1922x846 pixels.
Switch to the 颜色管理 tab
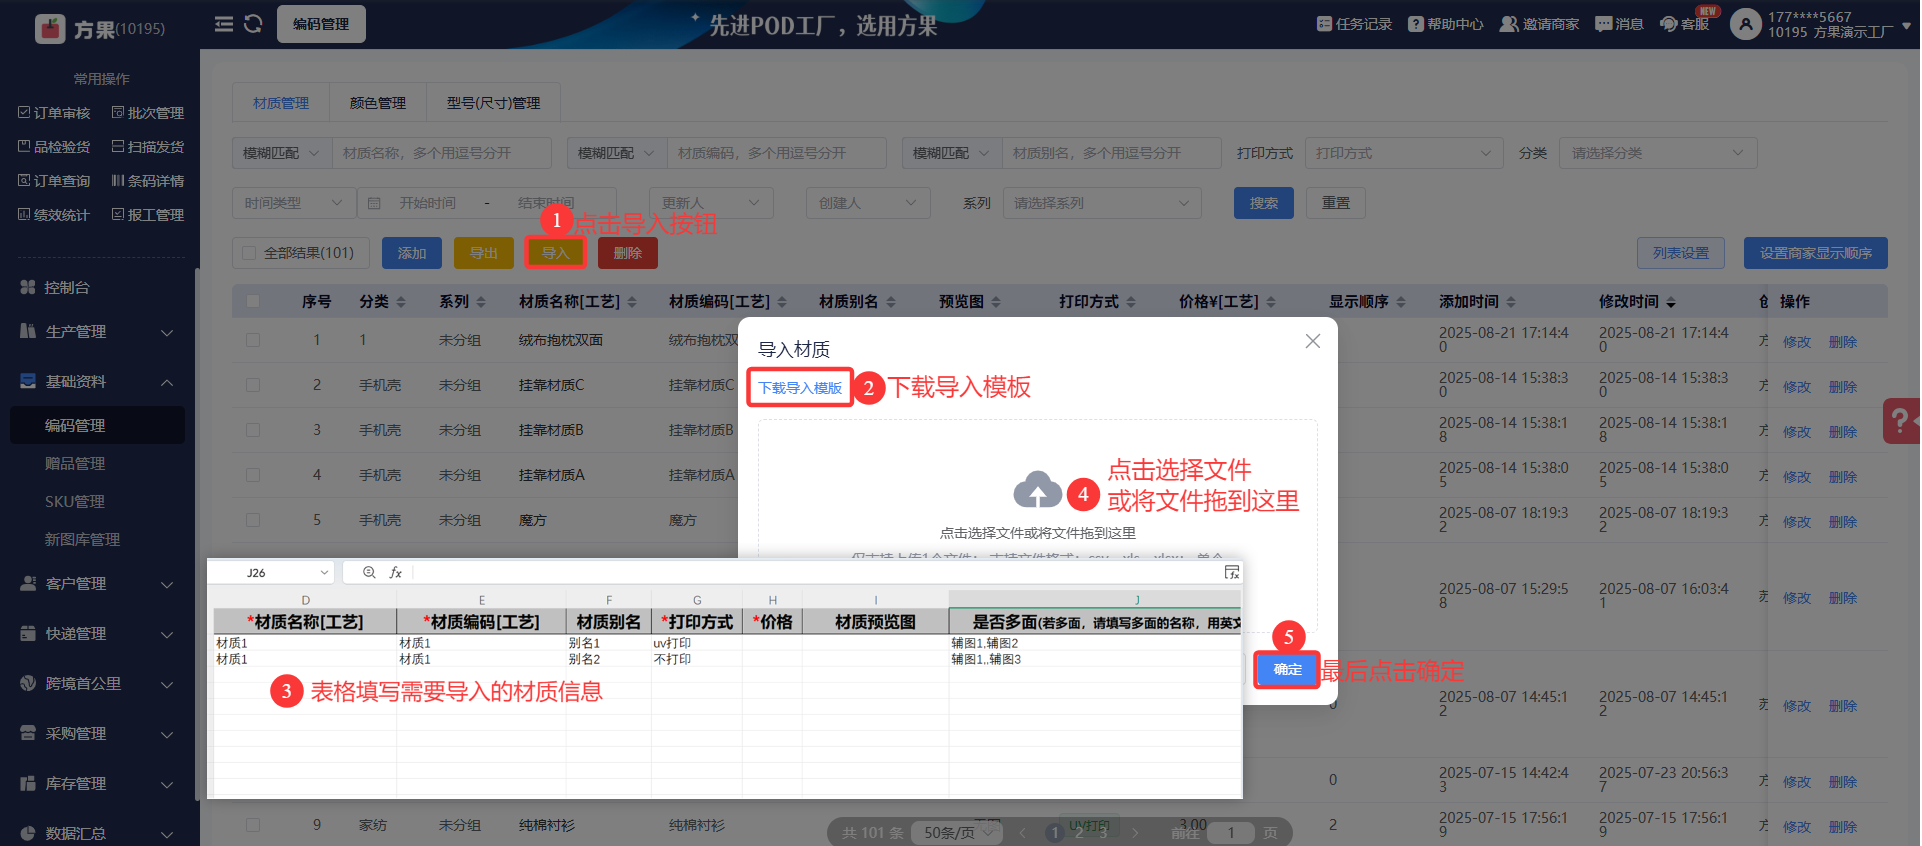(378, 103)
